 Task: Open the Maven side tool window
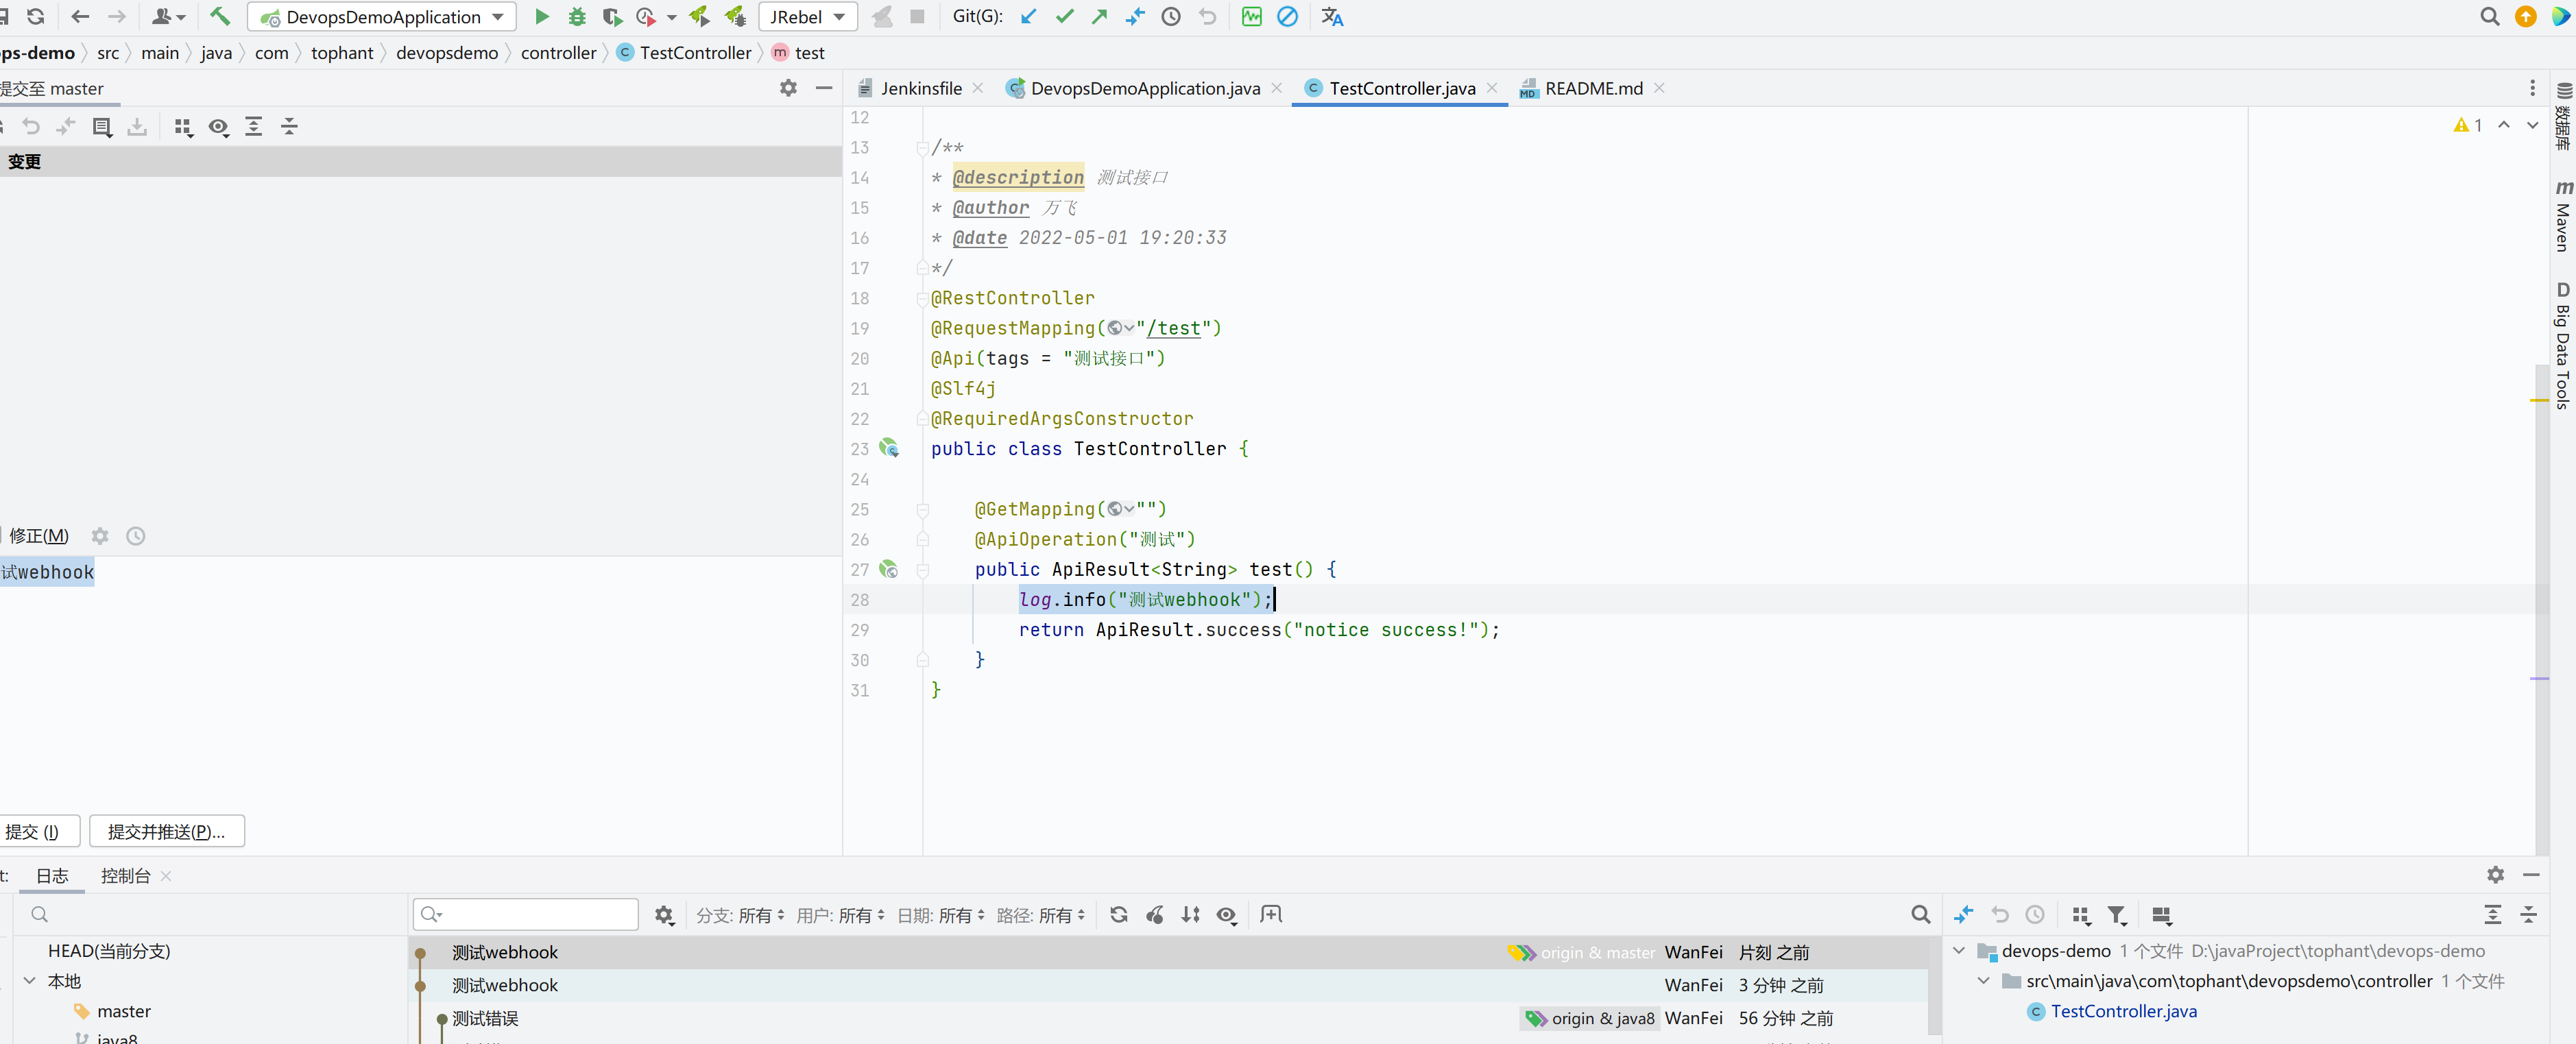click(x=2563, y=215)
